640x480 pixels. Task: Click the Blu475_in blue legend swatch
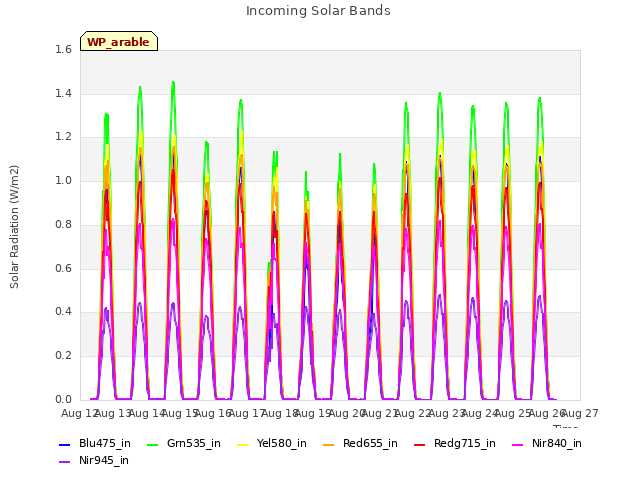(64, 444)
